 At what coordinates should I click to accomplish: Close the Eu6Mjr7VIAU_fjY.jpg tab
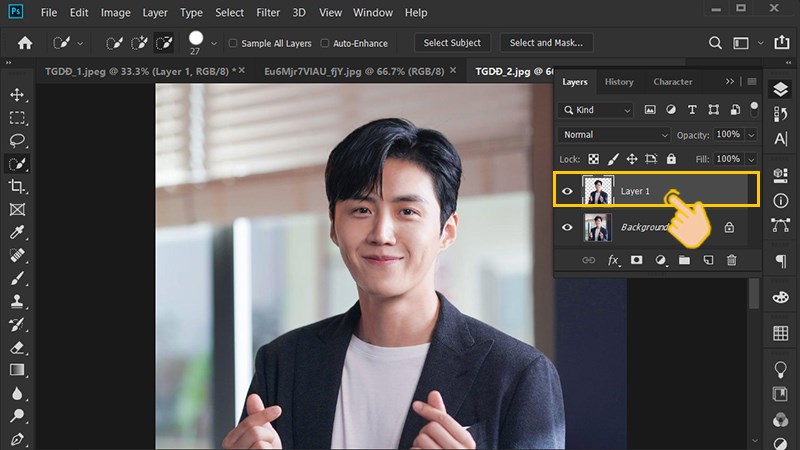pyautogui.click(x=453, y=71)
